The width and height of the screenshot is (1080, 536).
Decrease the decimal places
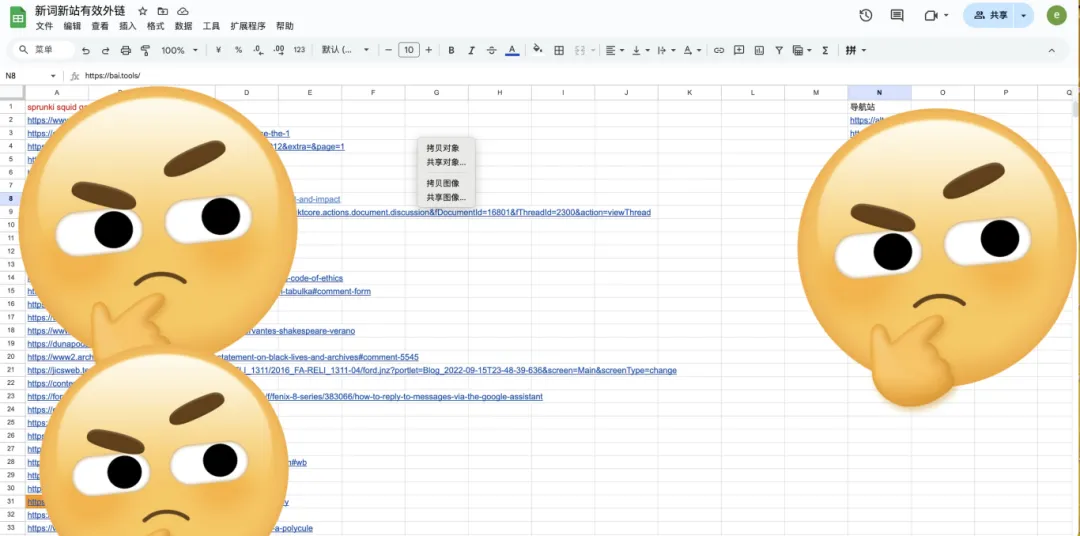(258, 50)
